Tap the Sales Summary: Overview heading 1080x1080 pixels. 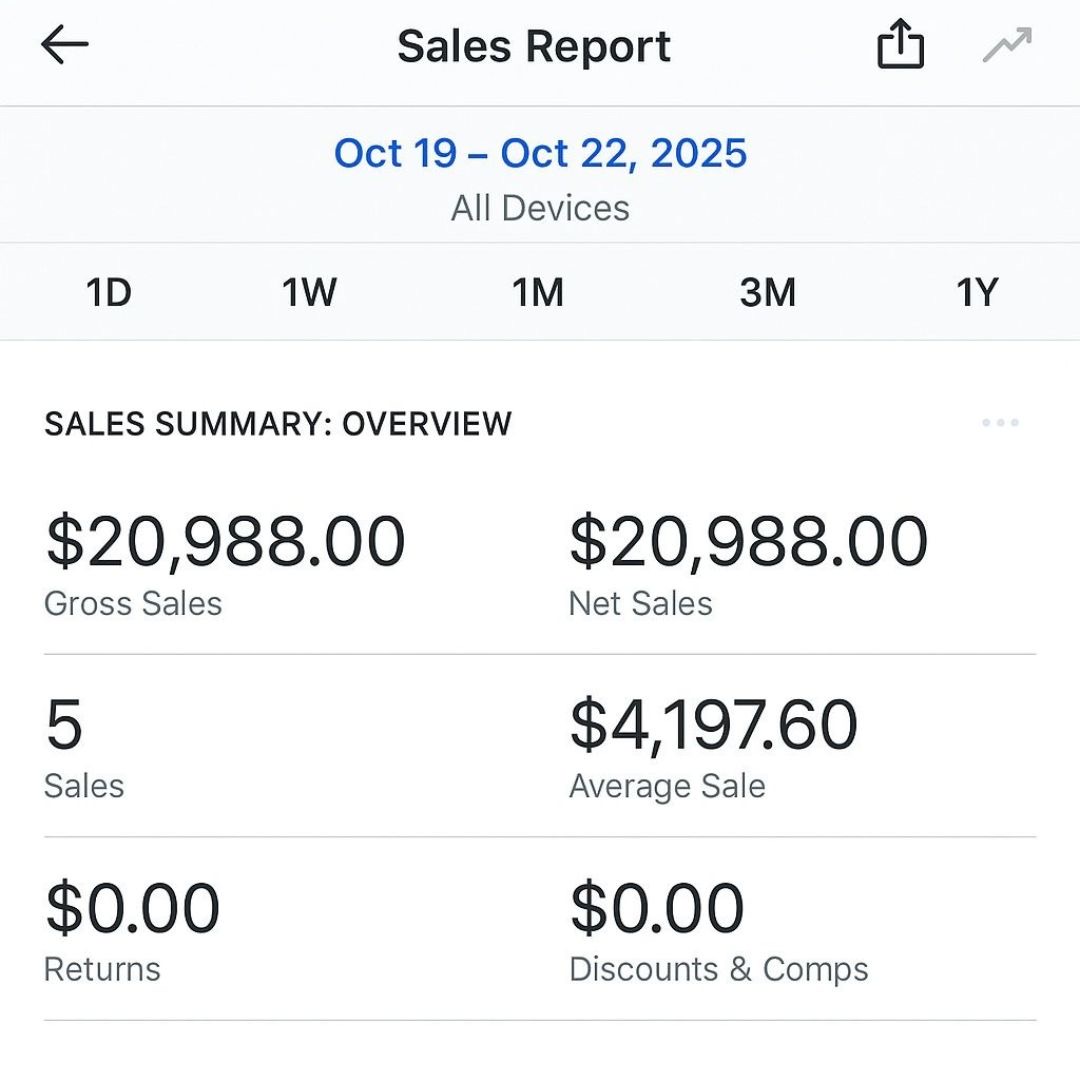coord(278,424)
